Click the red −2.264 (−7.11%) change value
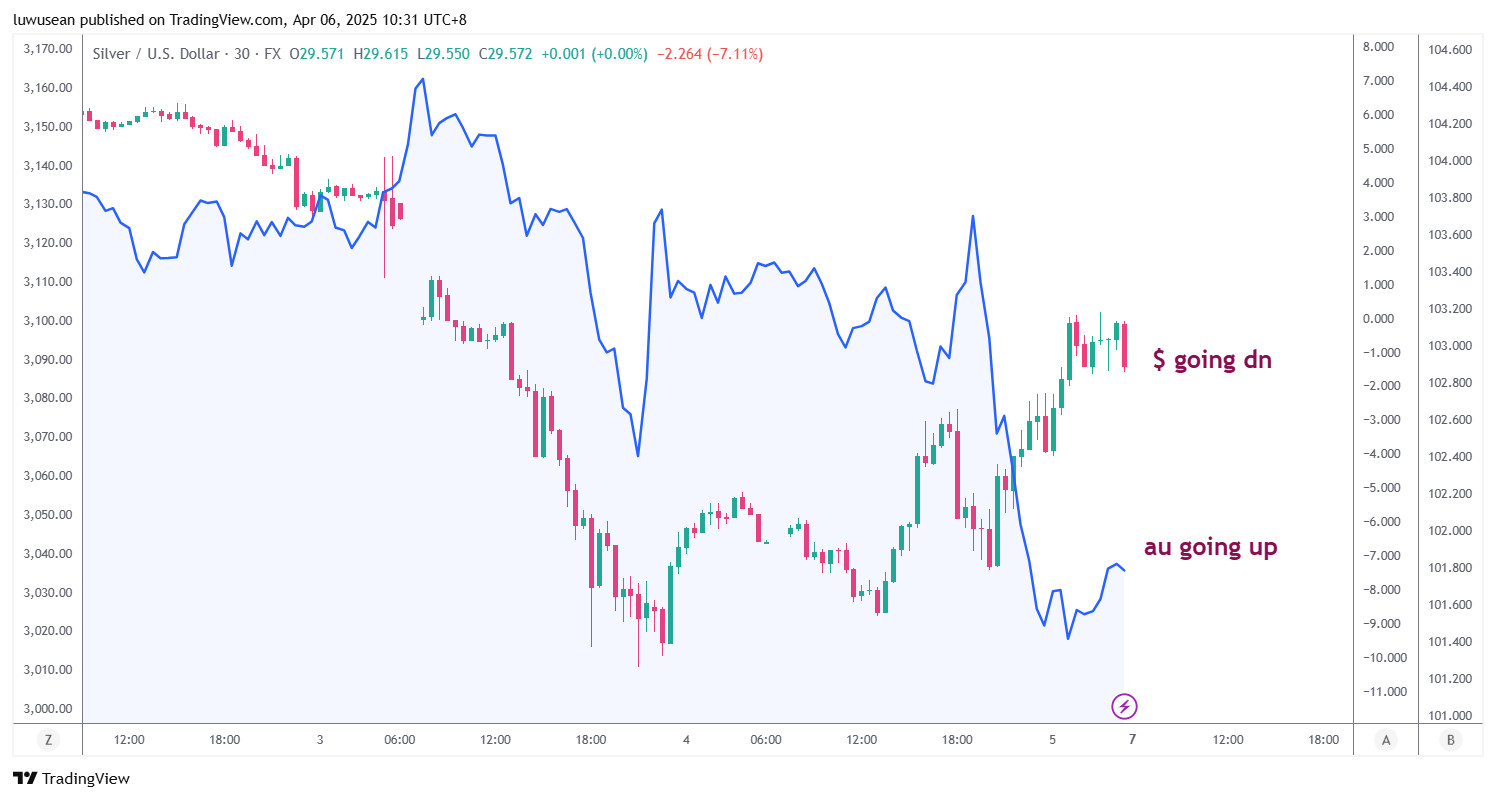This screenshot has height=800, width=1496. [x=709, y=54]
